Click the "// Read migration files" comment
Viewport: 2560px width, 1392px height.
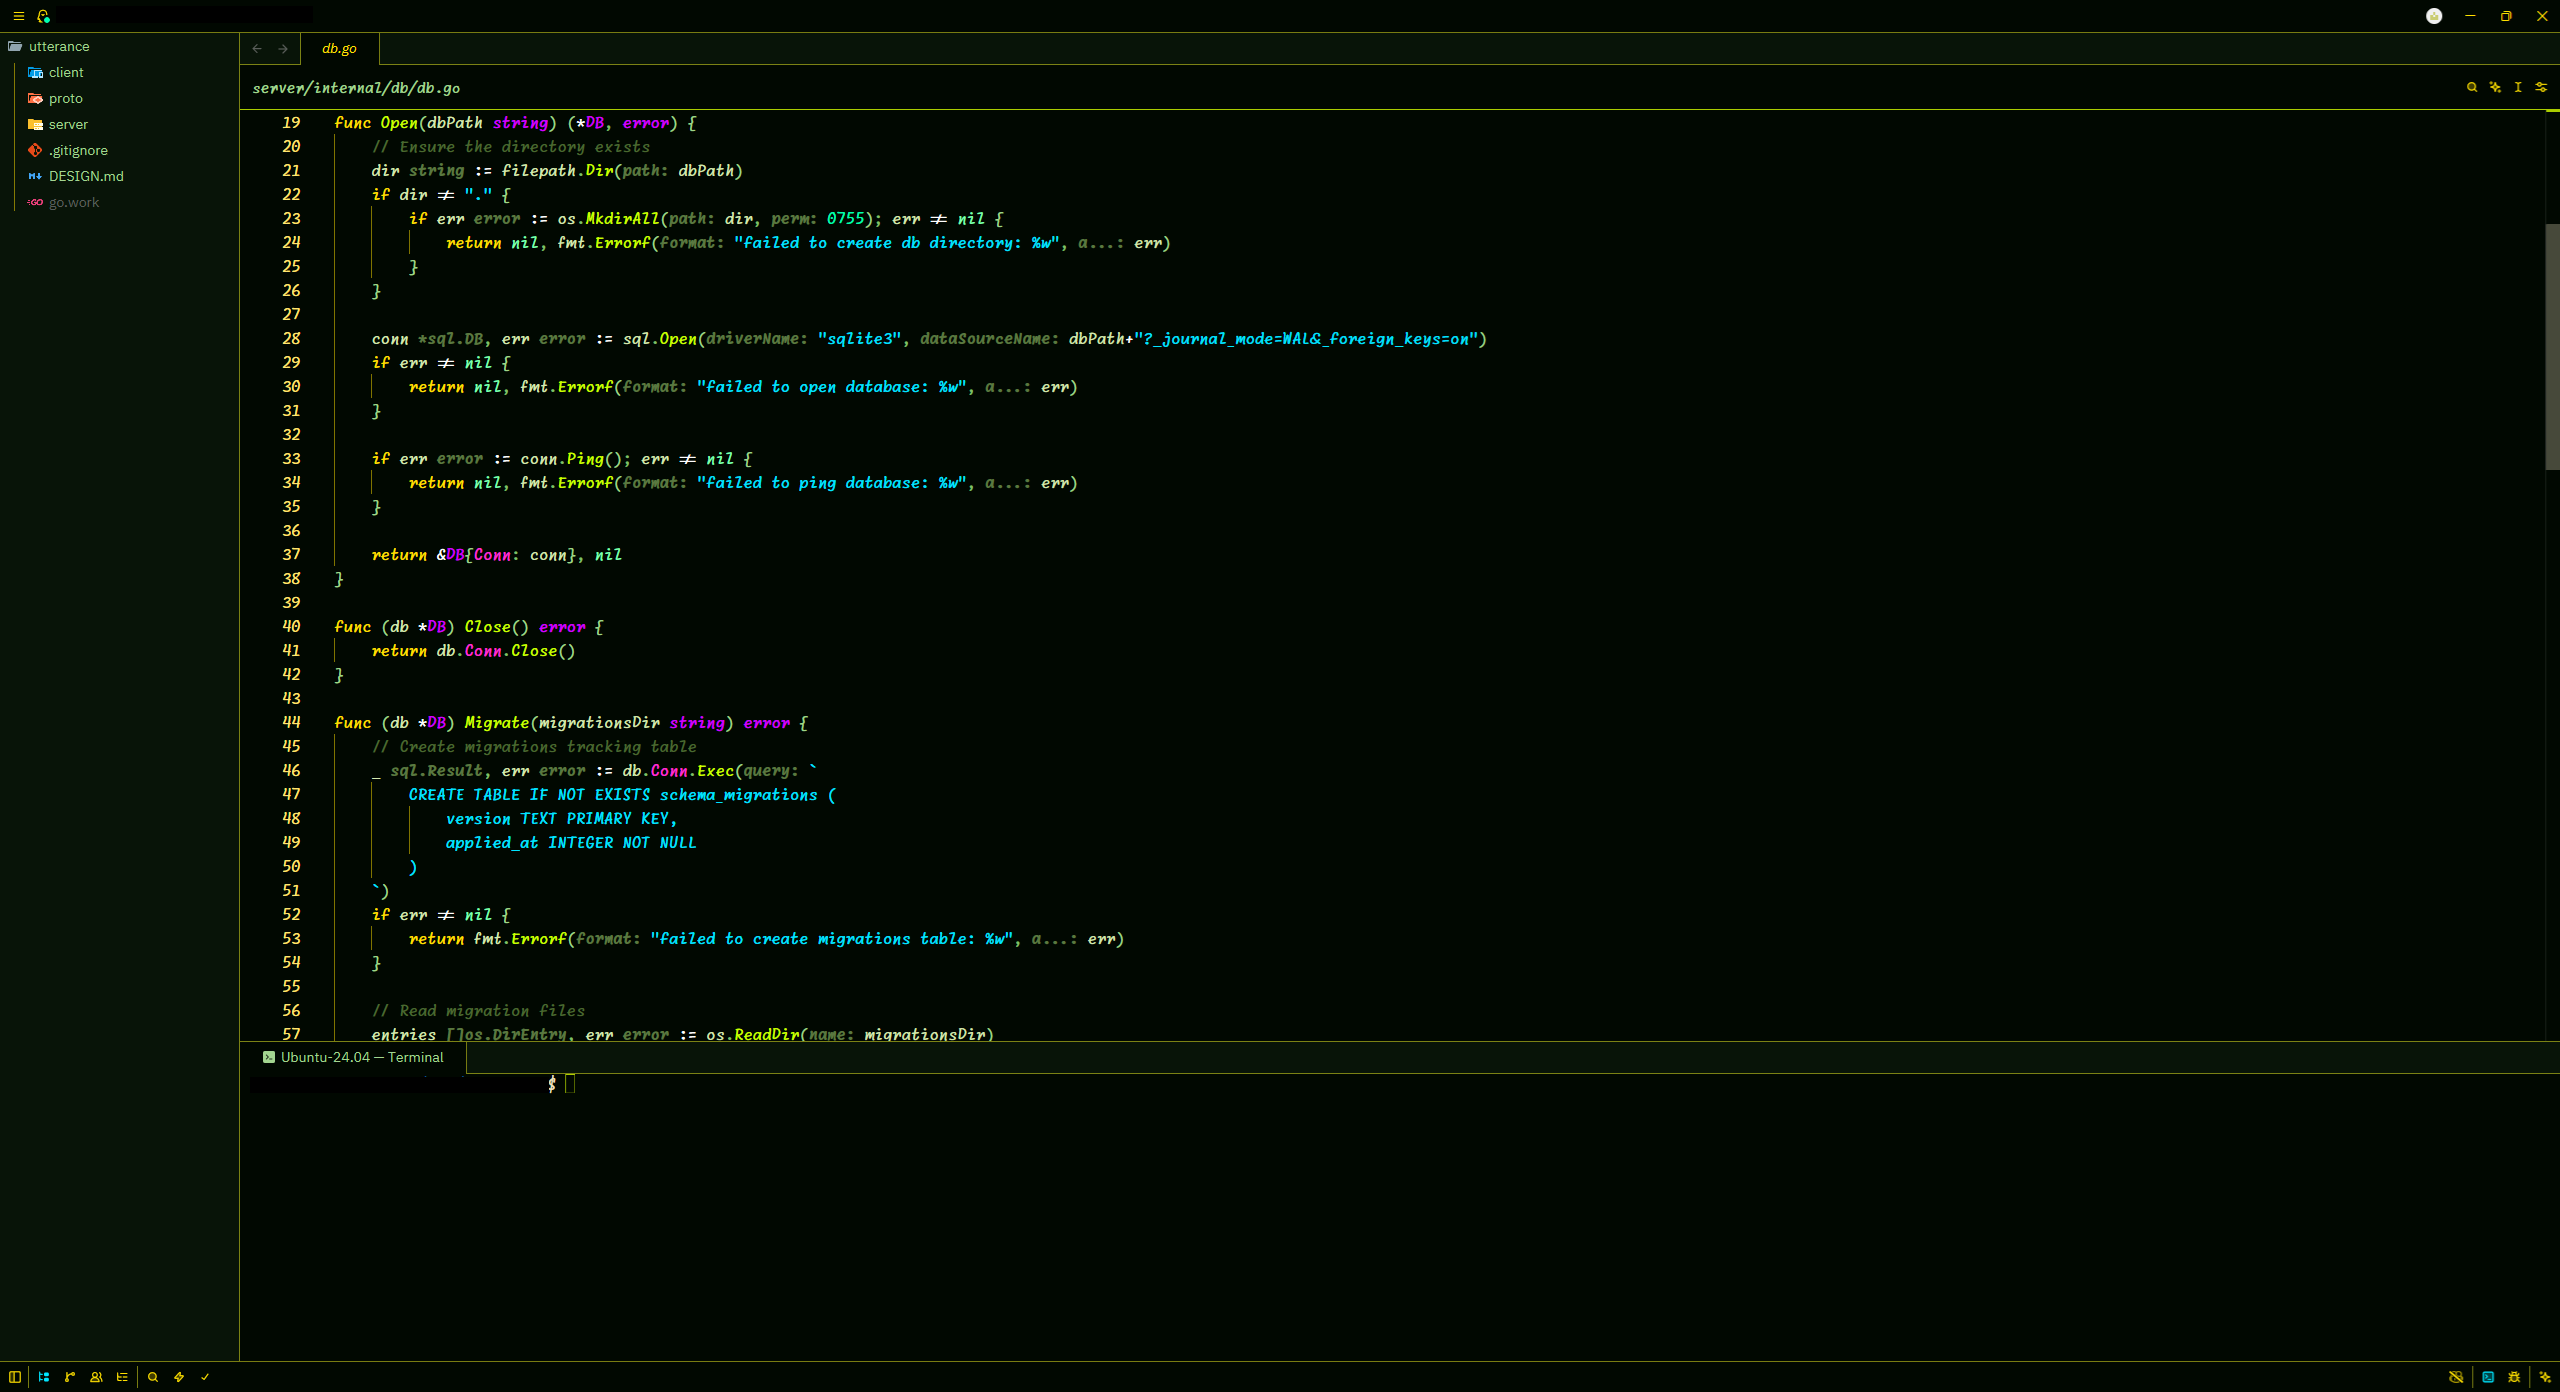[478, 1010]
